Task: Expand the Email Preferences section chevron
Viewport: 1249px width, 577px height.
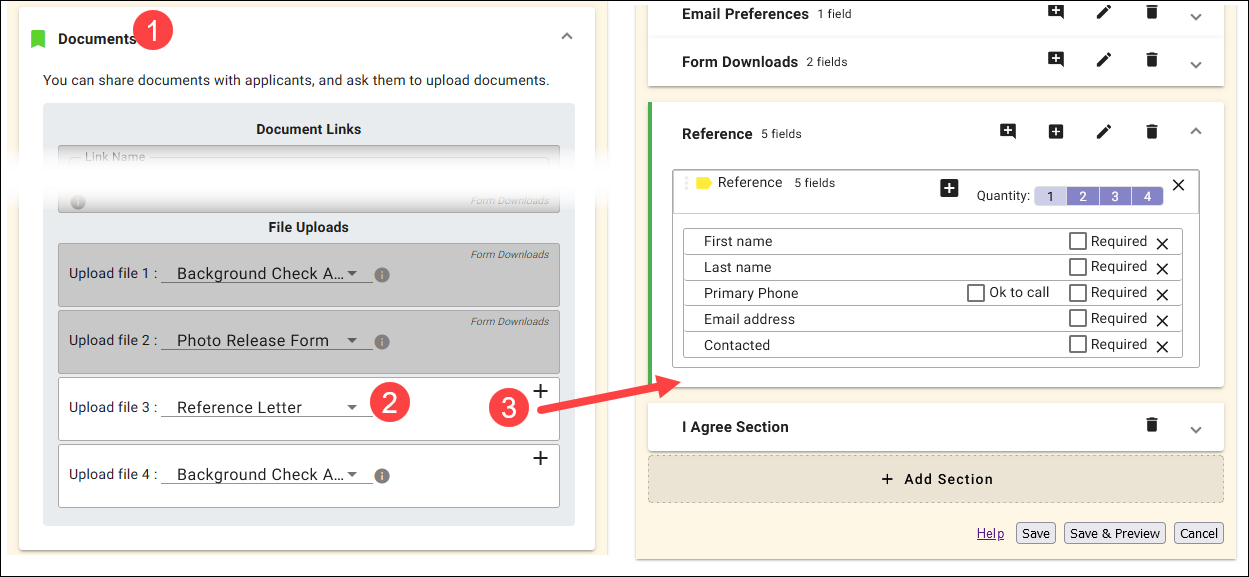Action: [1196, 16]
